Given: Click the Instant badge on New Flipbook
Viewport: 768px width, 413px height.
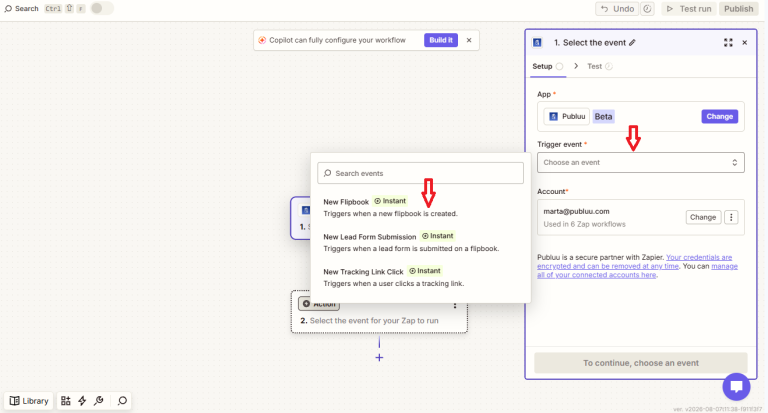Looking at the screenshot, I should click(x=390, y=201).
